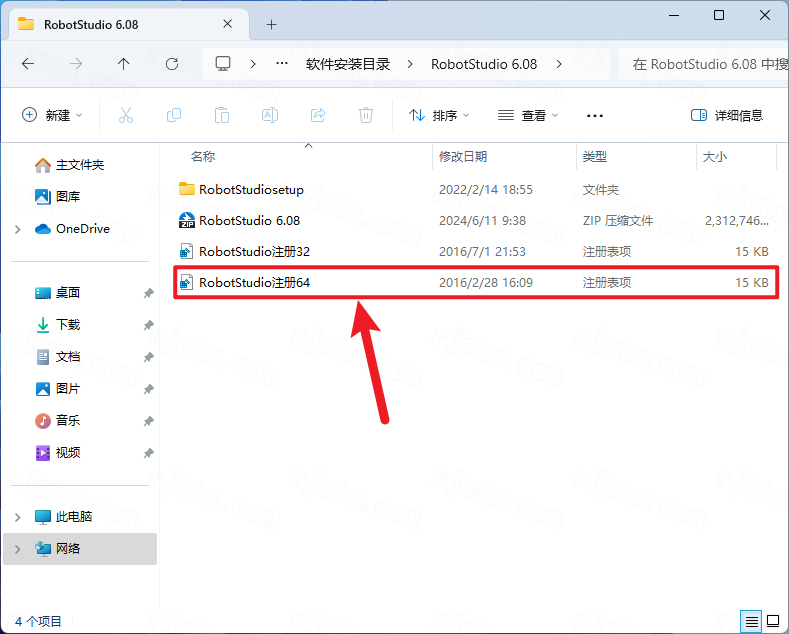789x634 pixels.
Task: Navigate to 软件安装目录 breadcrumb
Action: pos(348,64)
